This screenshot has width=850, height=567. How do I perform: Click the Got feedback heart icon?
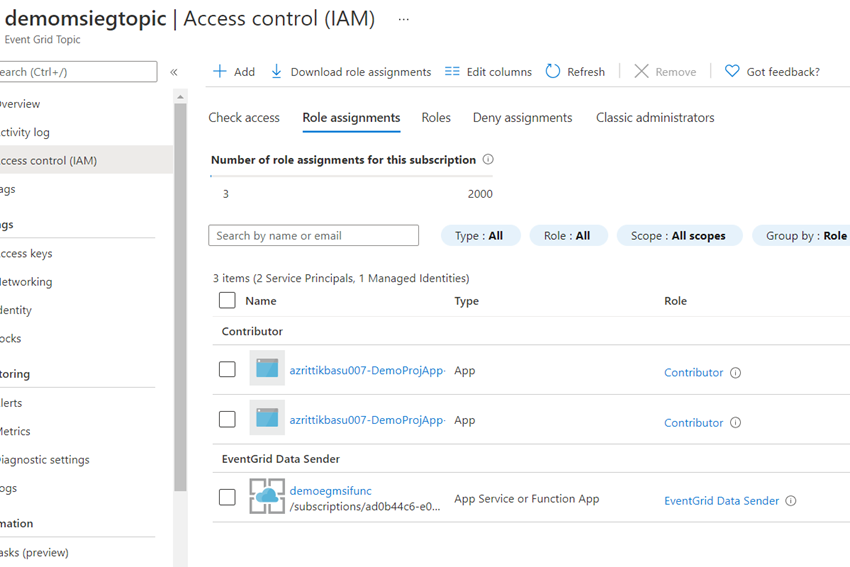(732, 72)
